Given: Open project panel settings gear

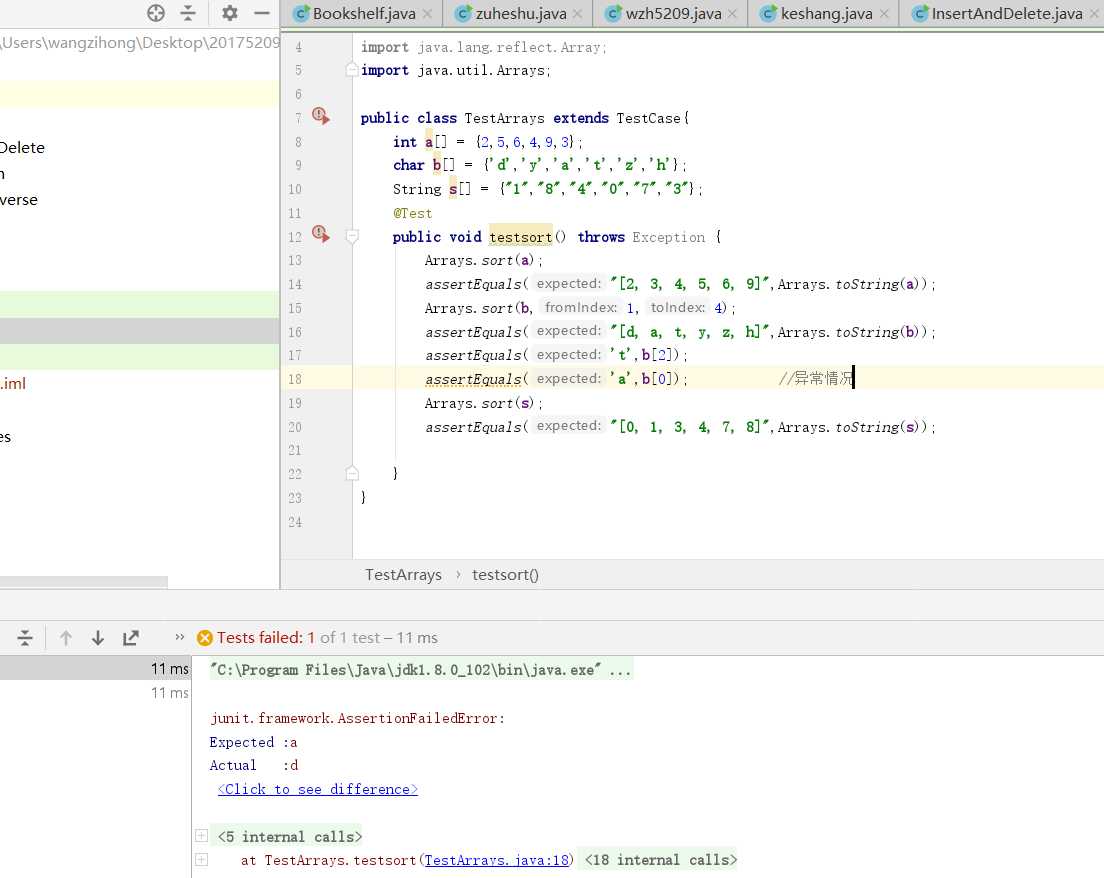Looking at the screenshot, I should pos(230,13).
